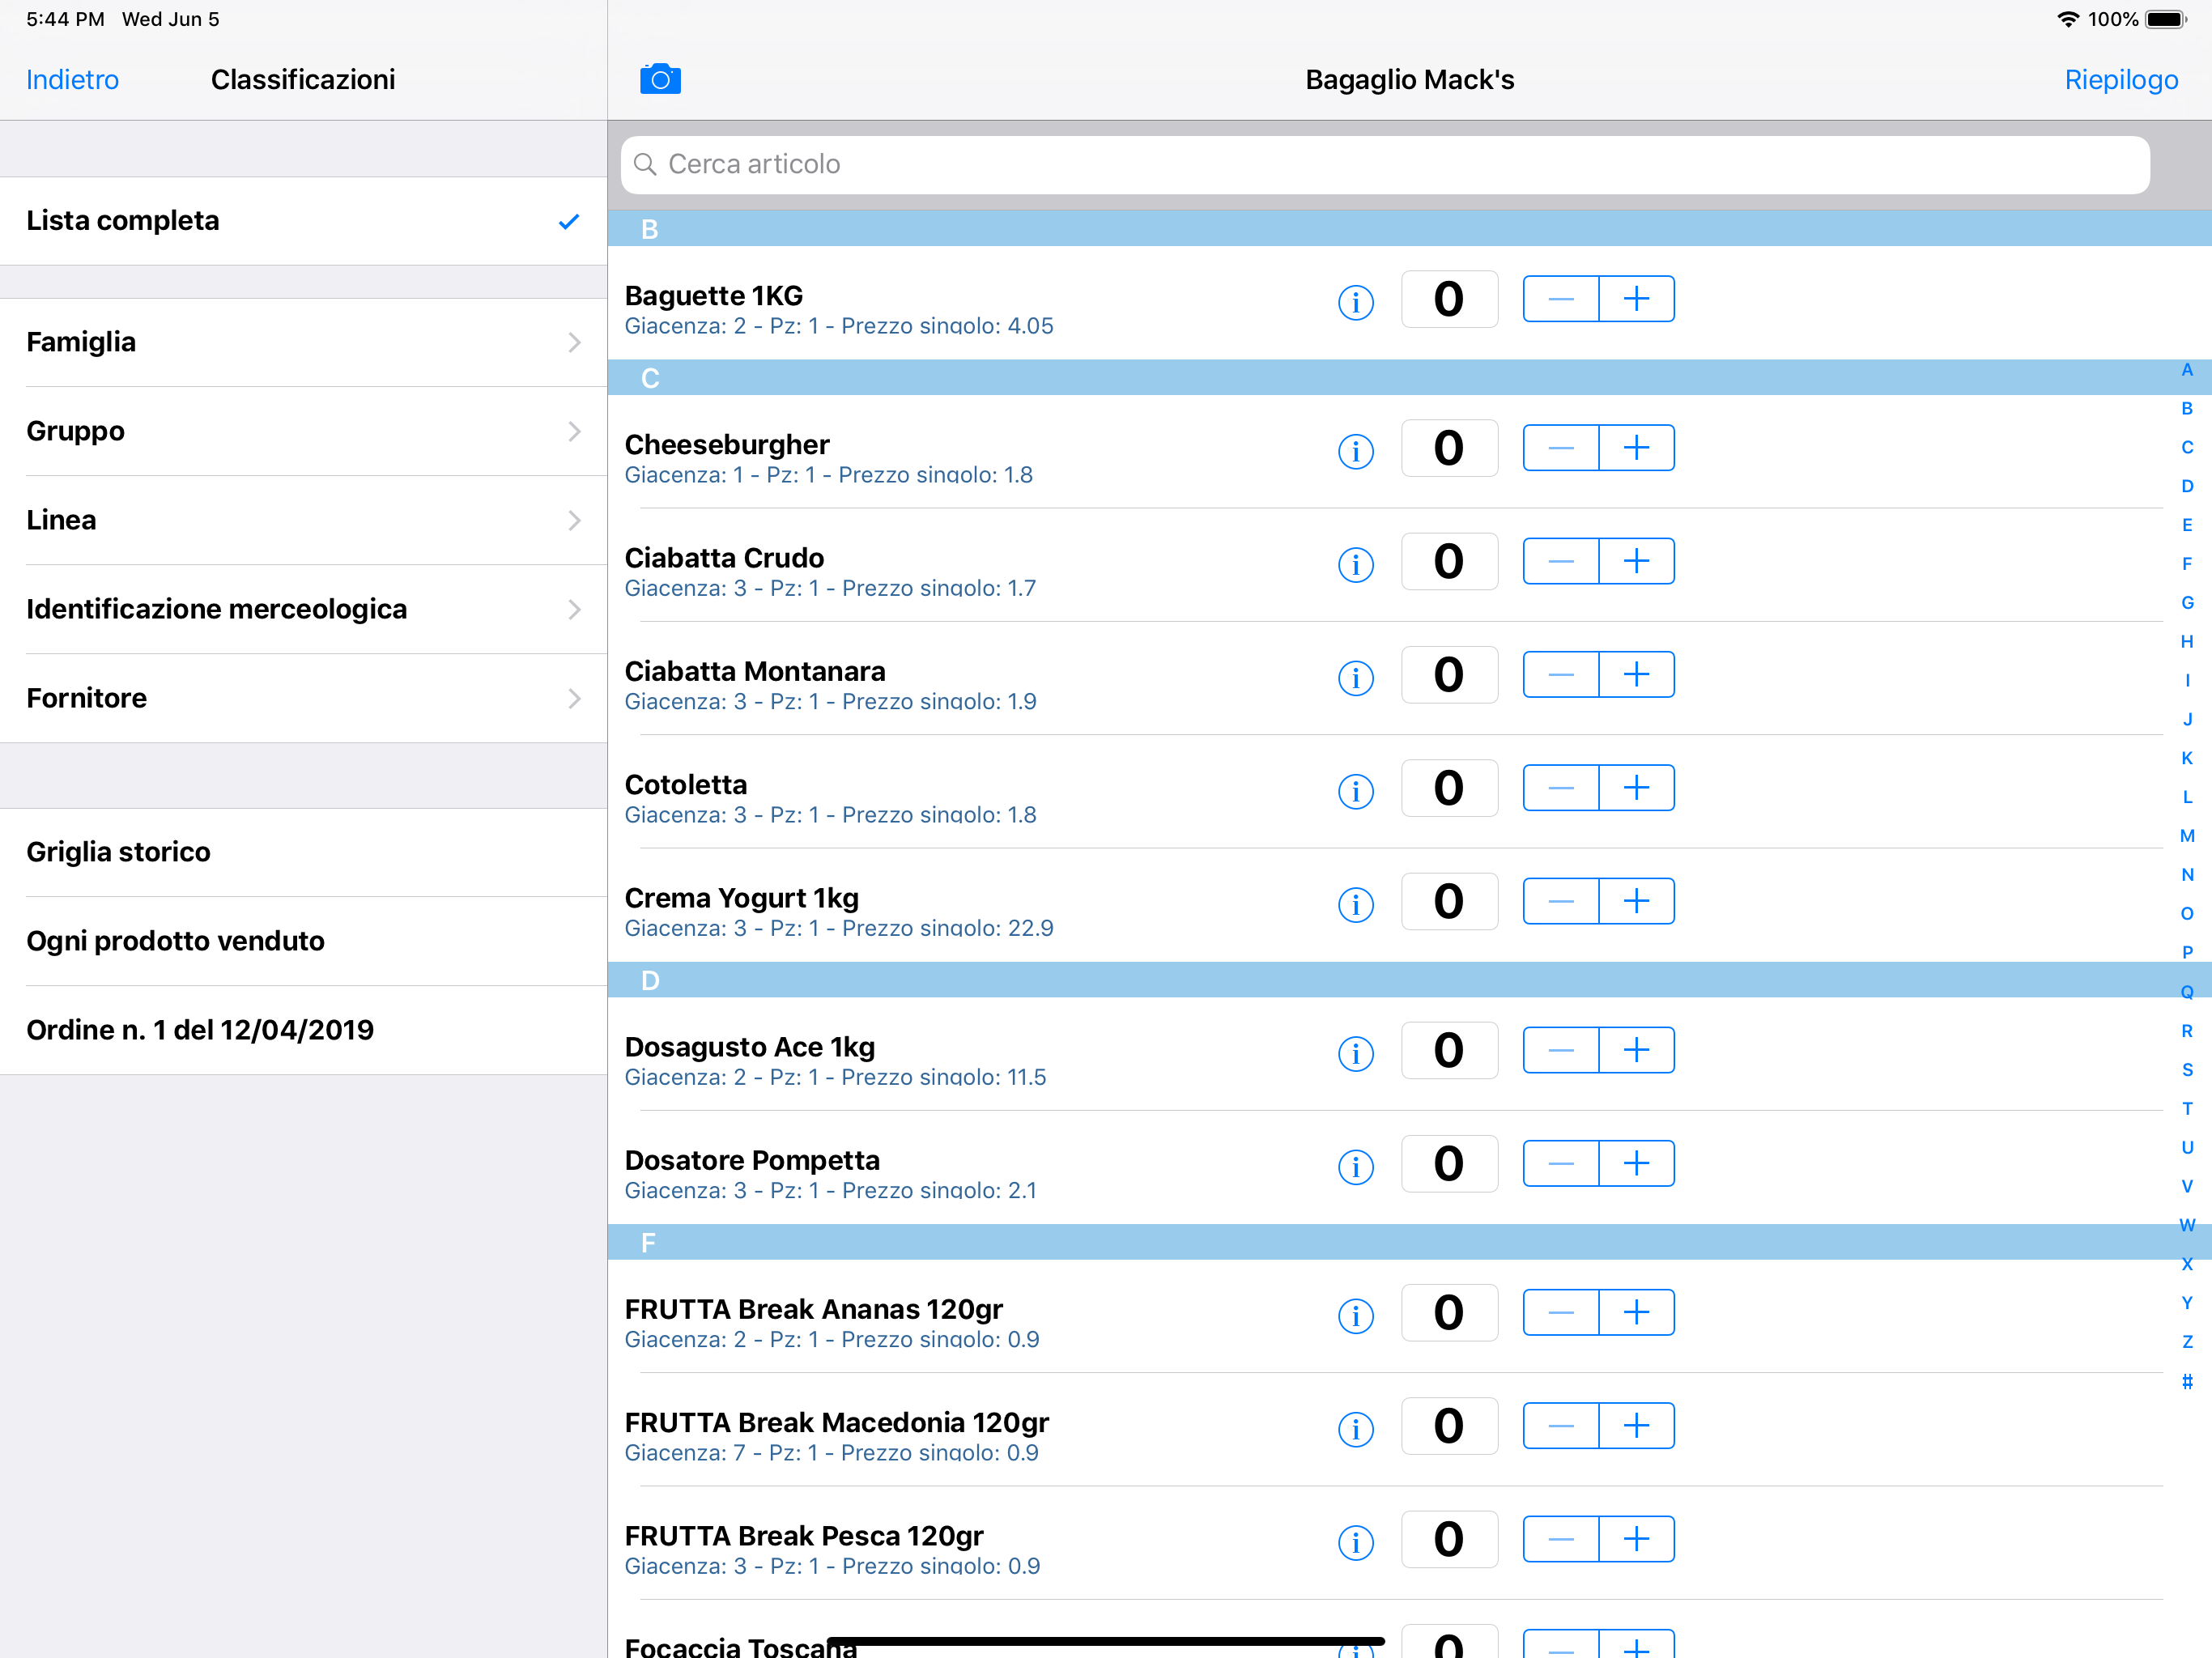Increase FRUTTA Break Ananas 120gr quantity
Screen dimensions: 2212x1658
pyautogui.click(x=1636, y=1312)
